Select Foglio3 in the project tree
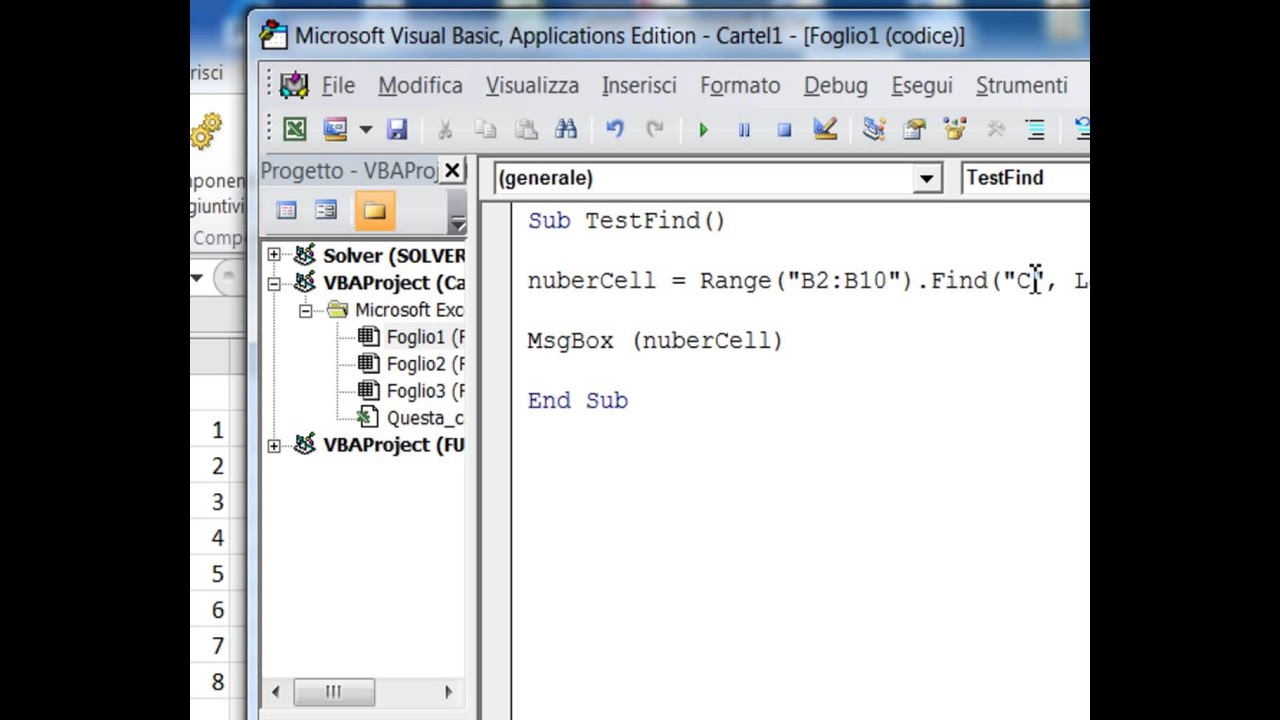Screen dimensions: 1280x720 [x=425, y=391]
